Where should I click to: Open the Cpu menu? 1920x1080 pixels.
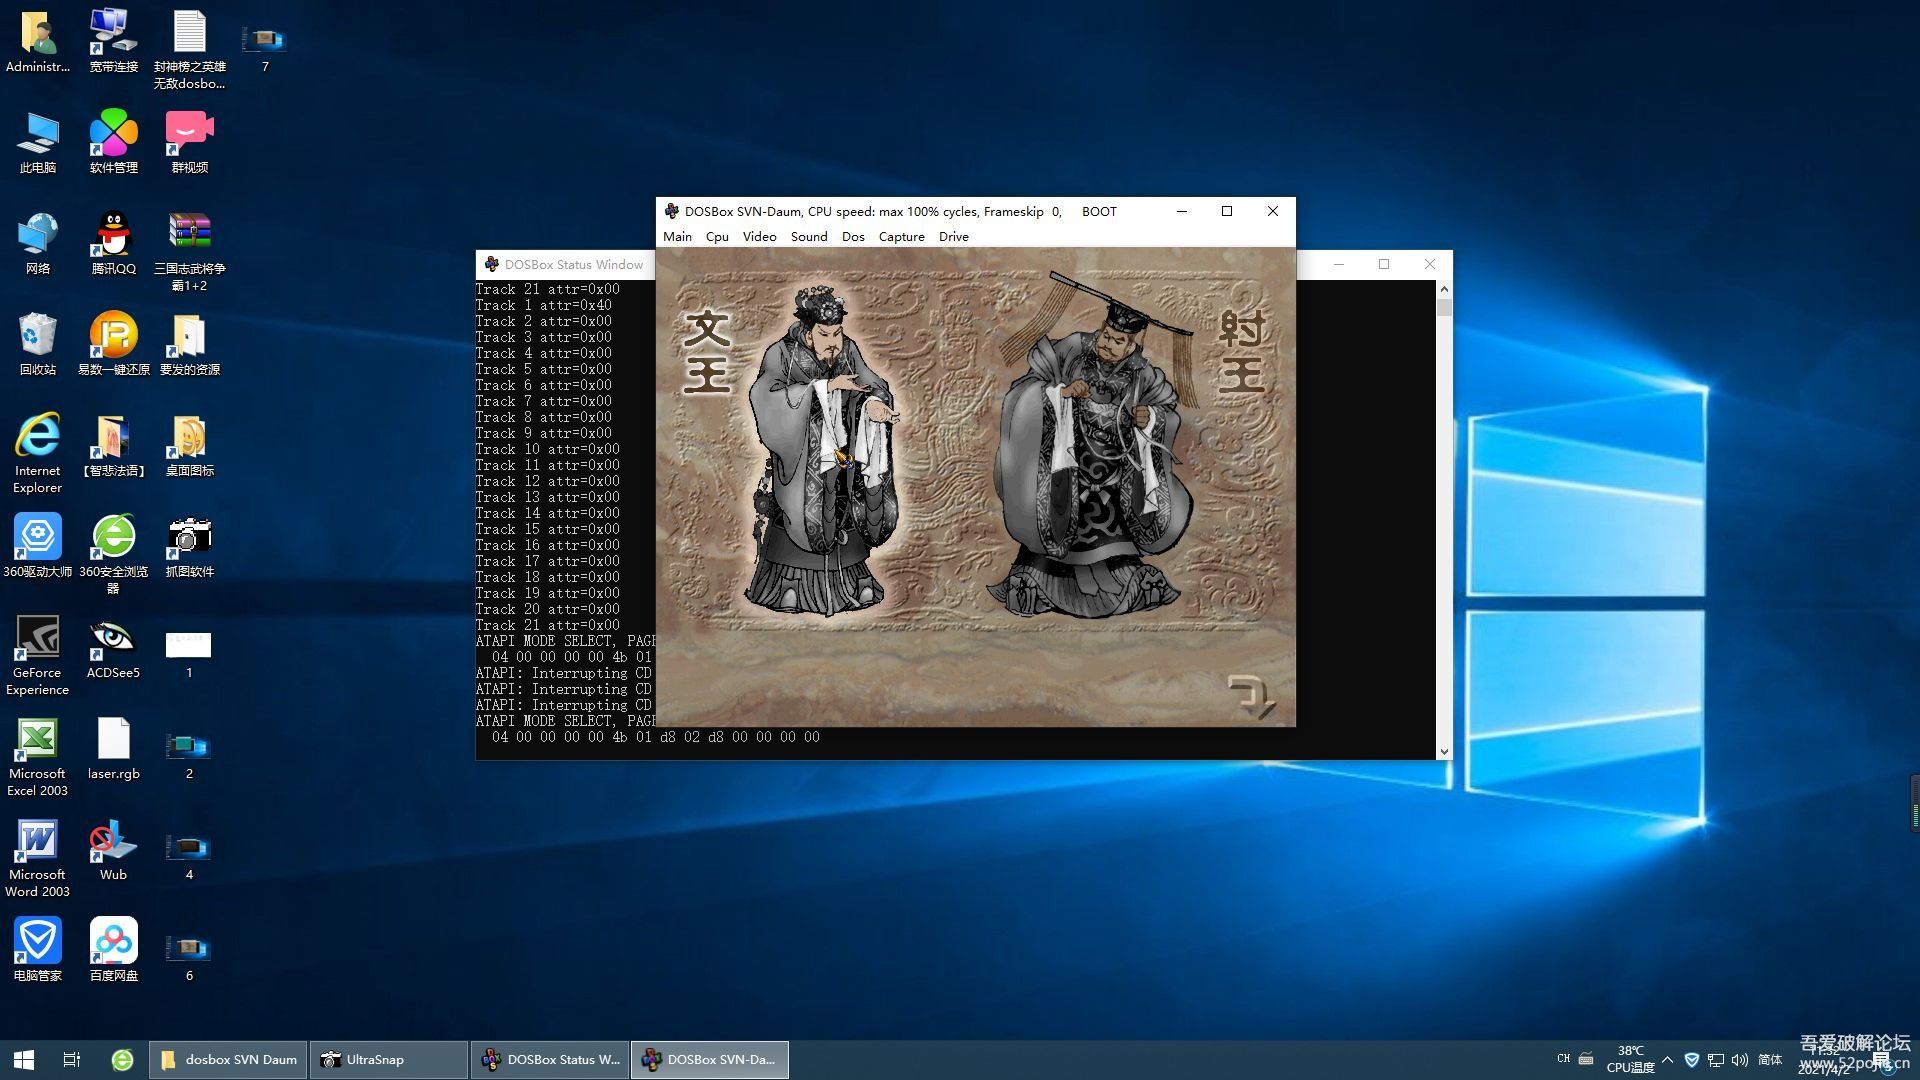point(717,237)
